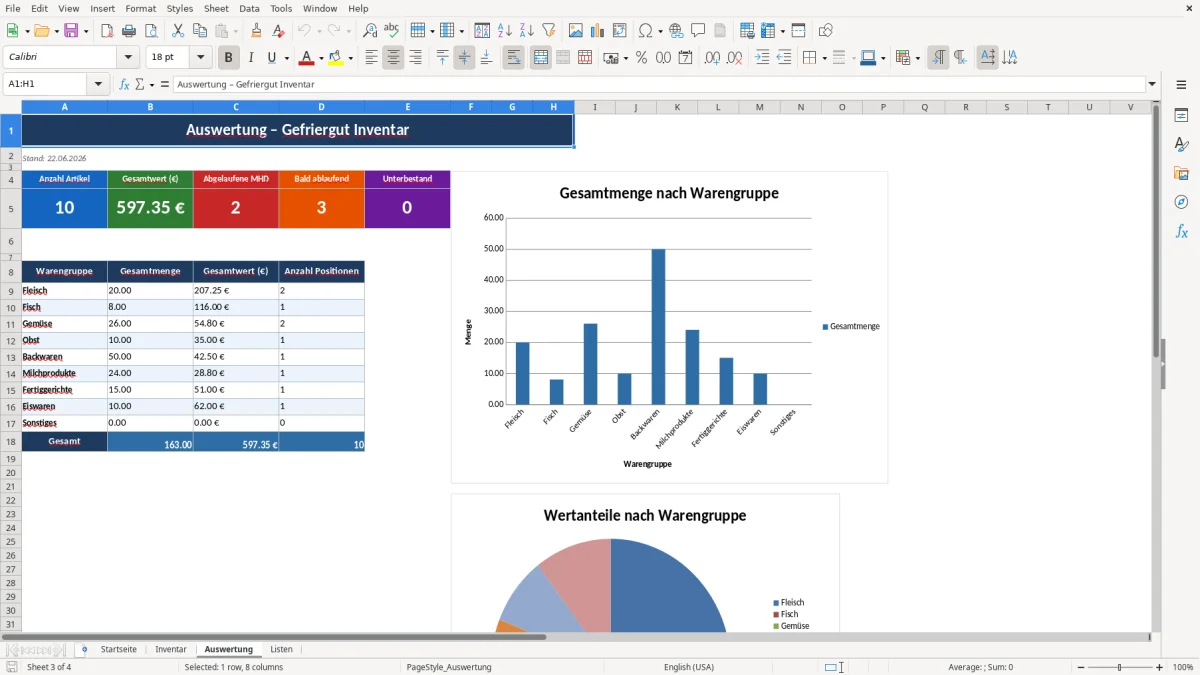Toggle Merge and Center Cells
1200x675 pixels.
(x=541, y=58)
